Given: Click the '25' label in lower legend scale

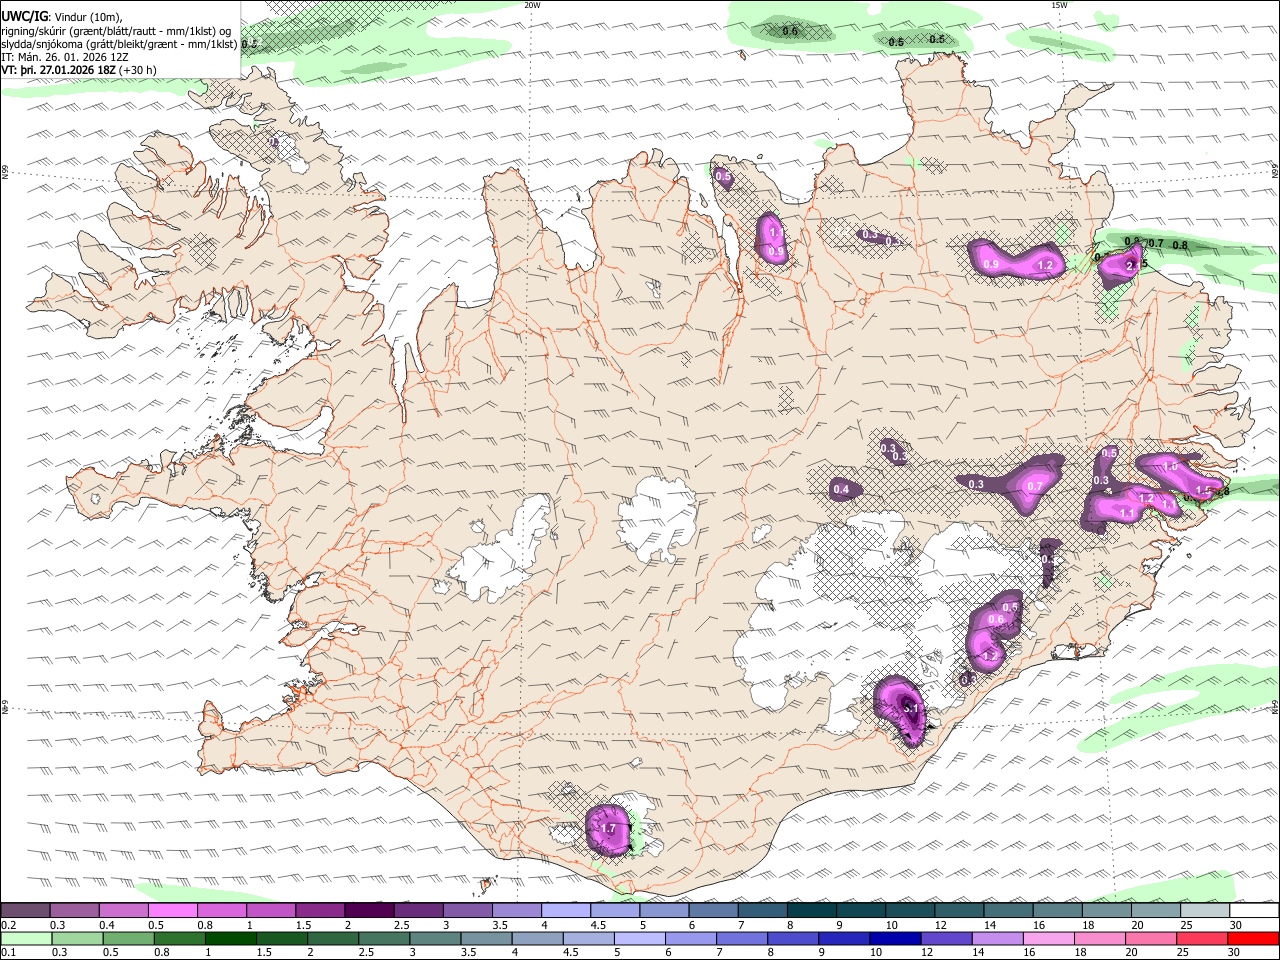Looking at the screenshot, I should 1185,953.
